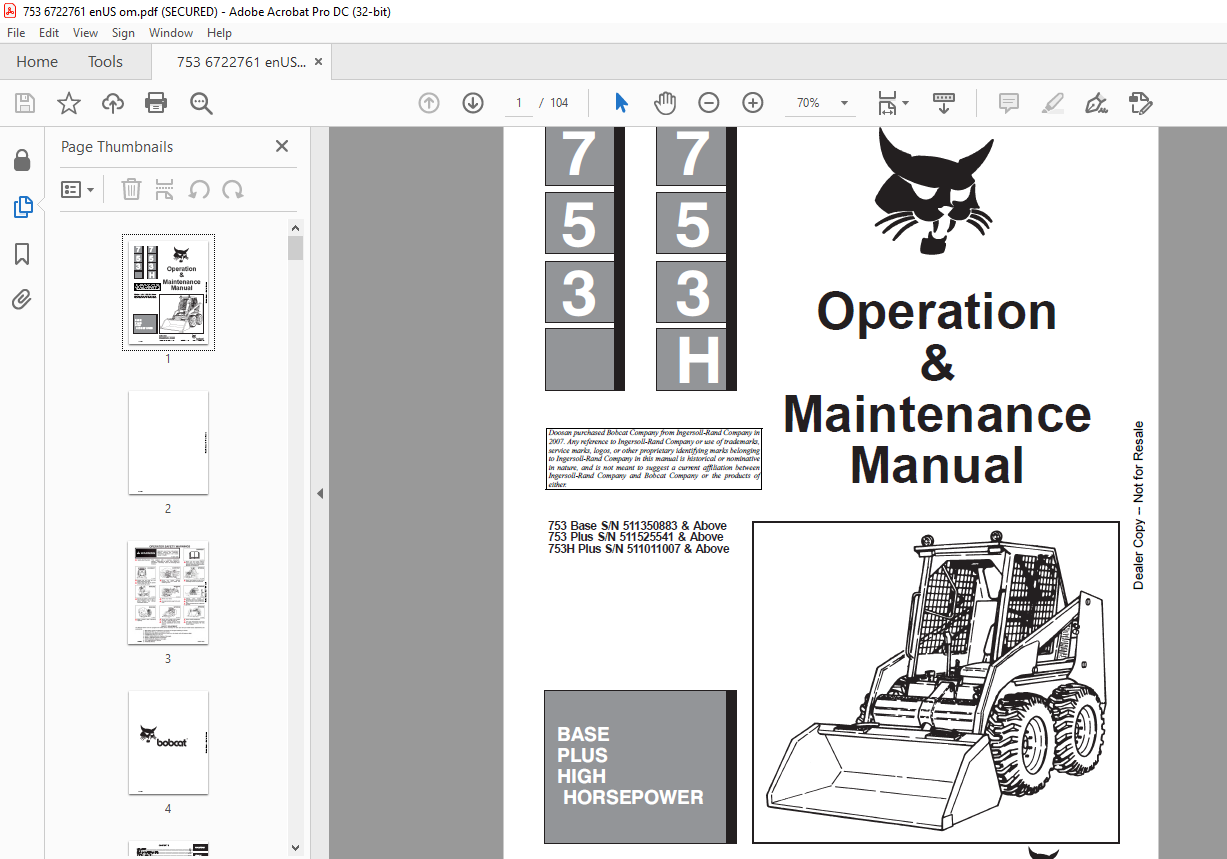
Task: Open the Sign document tool
Action: coord(1097,103)
